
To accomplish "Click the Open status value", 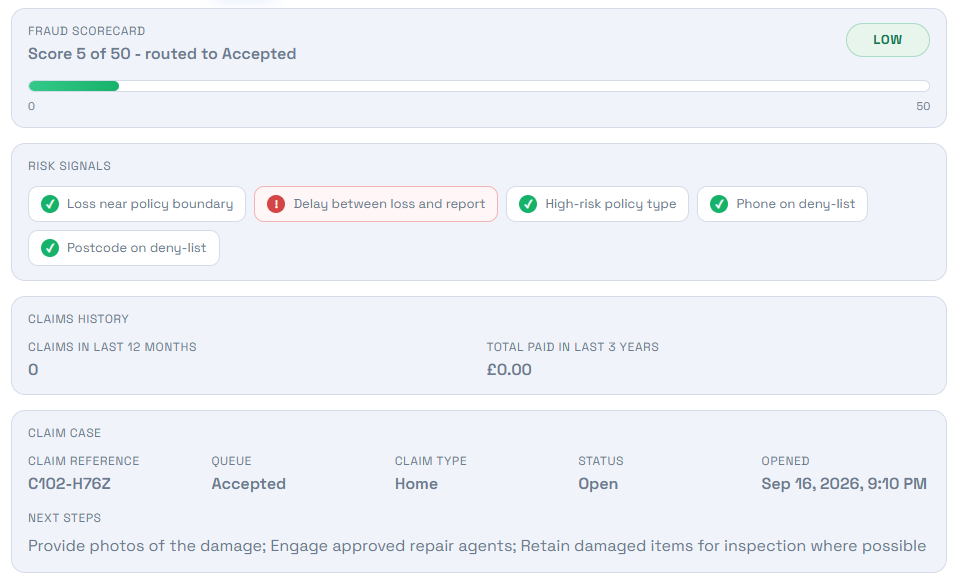I will (x=598, y=484).
